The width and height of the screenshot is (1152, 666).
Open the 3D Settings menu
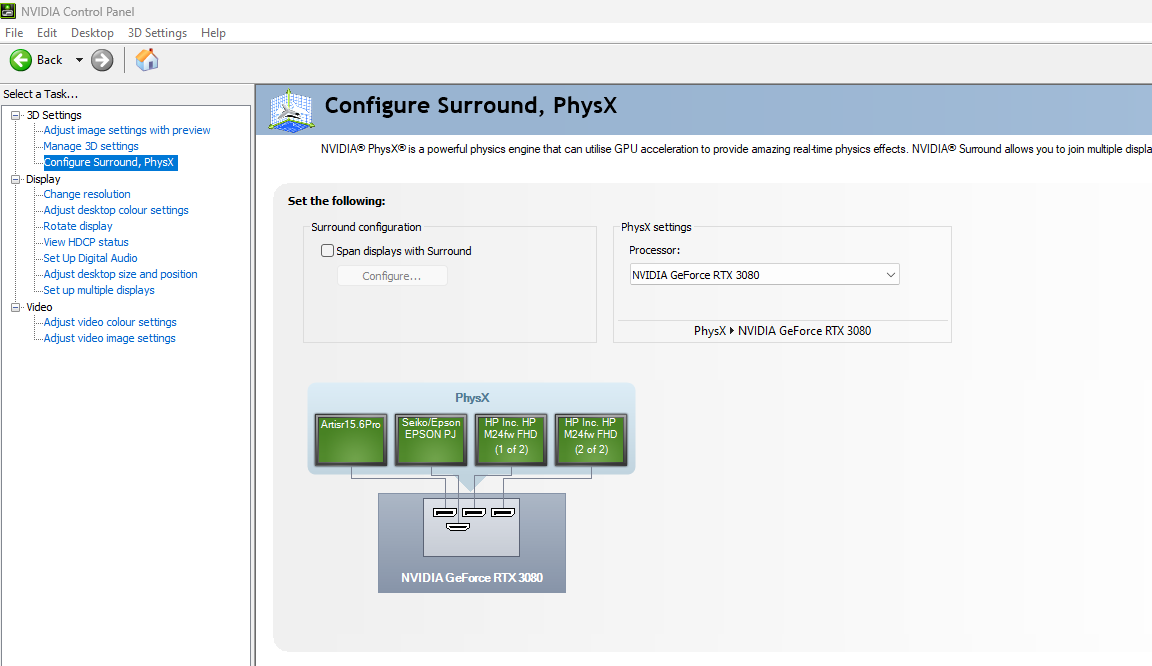tap(157, 33)
